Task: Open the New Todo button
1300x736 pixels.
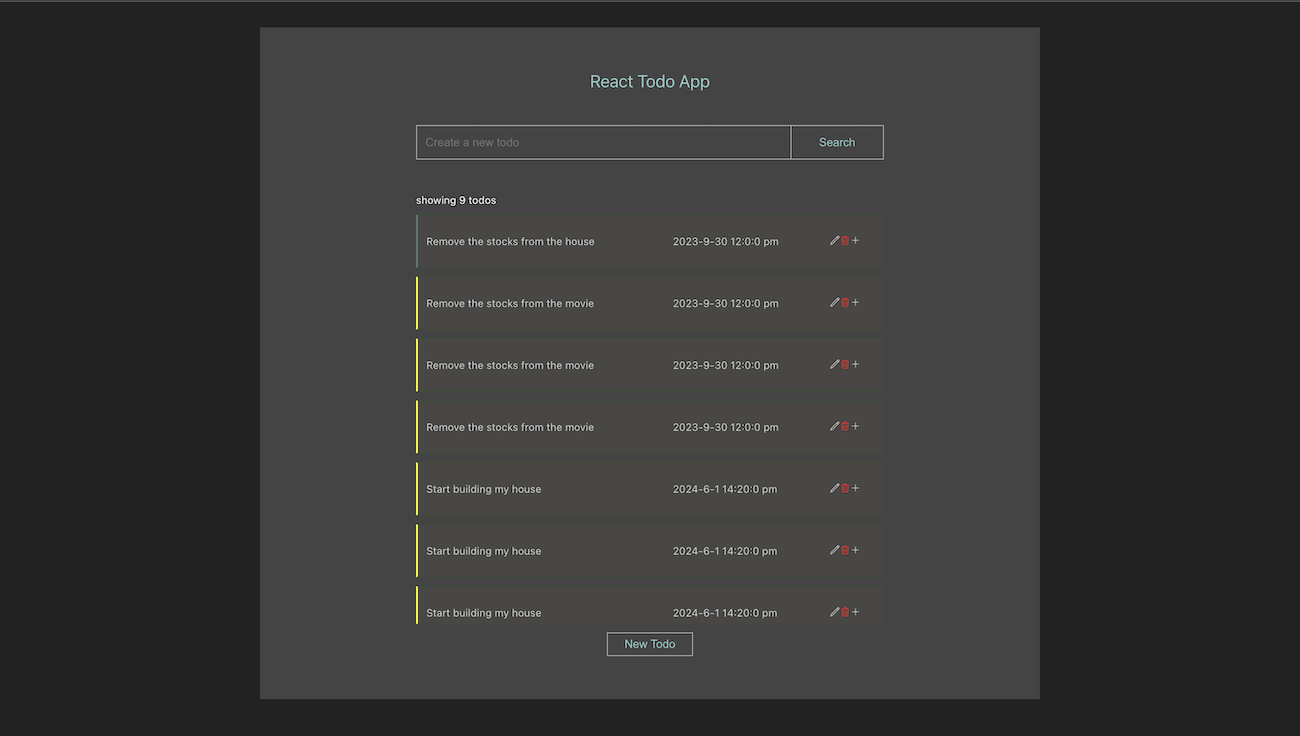Action: point(650,644)
